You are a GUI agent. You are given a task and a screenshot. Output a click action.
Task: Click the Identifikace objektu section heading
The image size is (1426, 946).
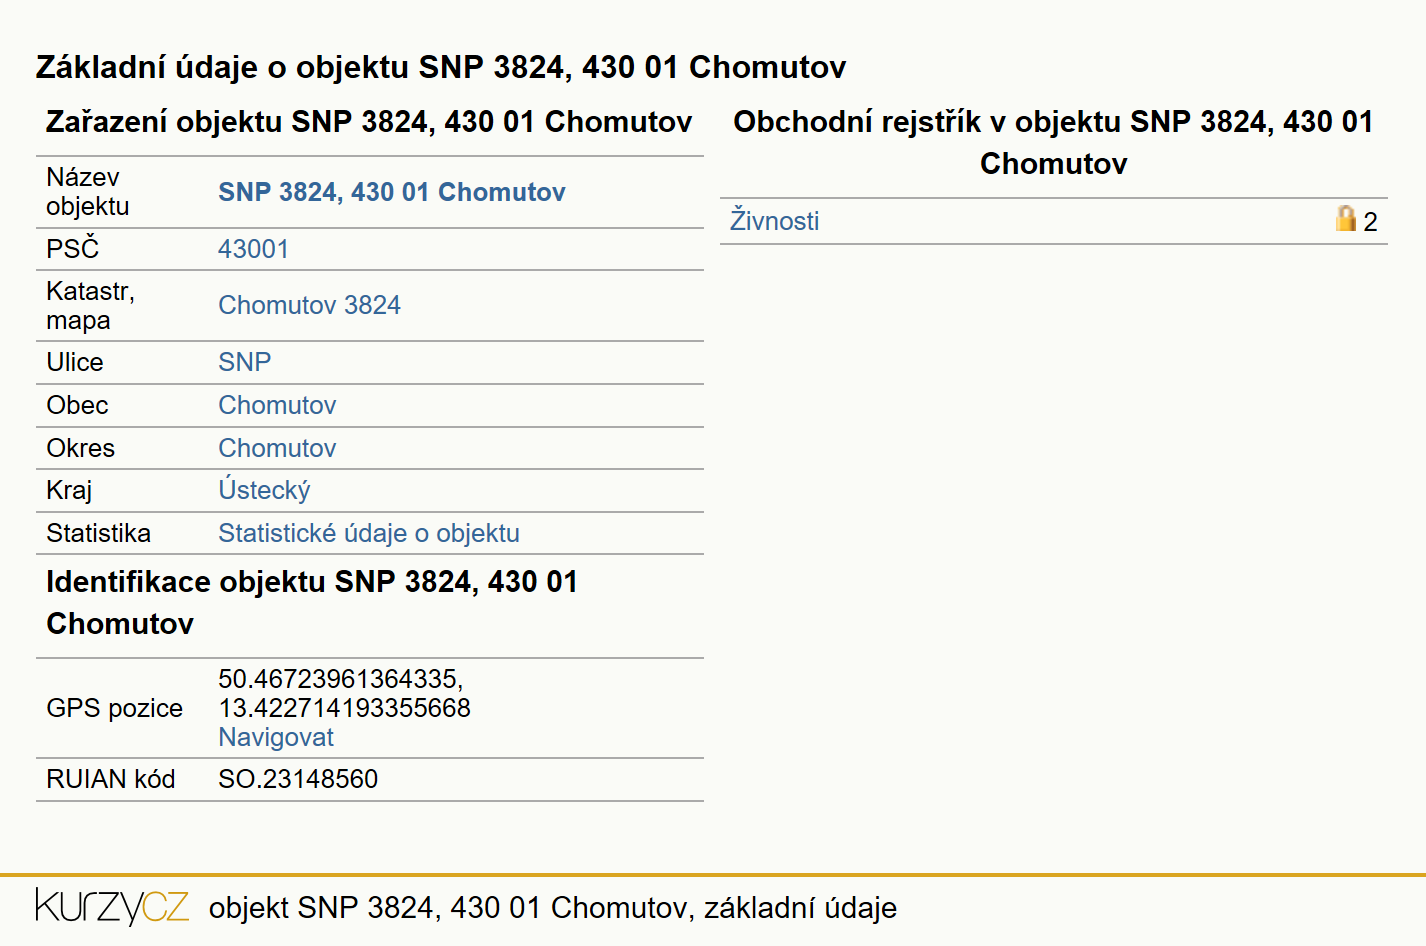coord(312,602)
